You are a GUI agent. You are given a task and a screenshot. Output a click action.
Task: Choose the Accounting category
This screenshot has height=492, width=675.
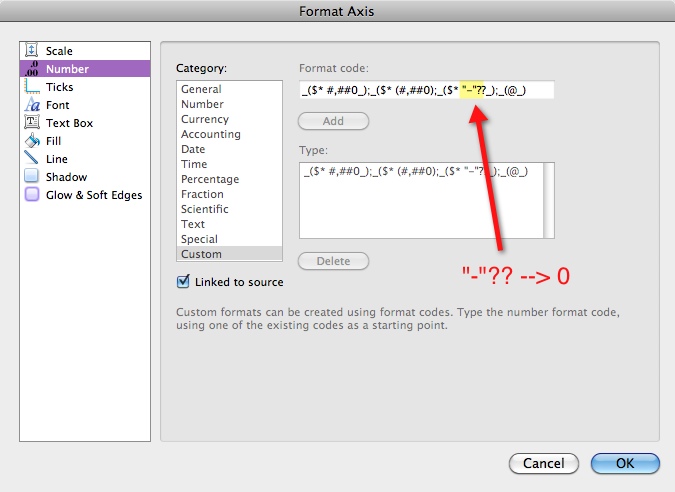click(210, 134)
